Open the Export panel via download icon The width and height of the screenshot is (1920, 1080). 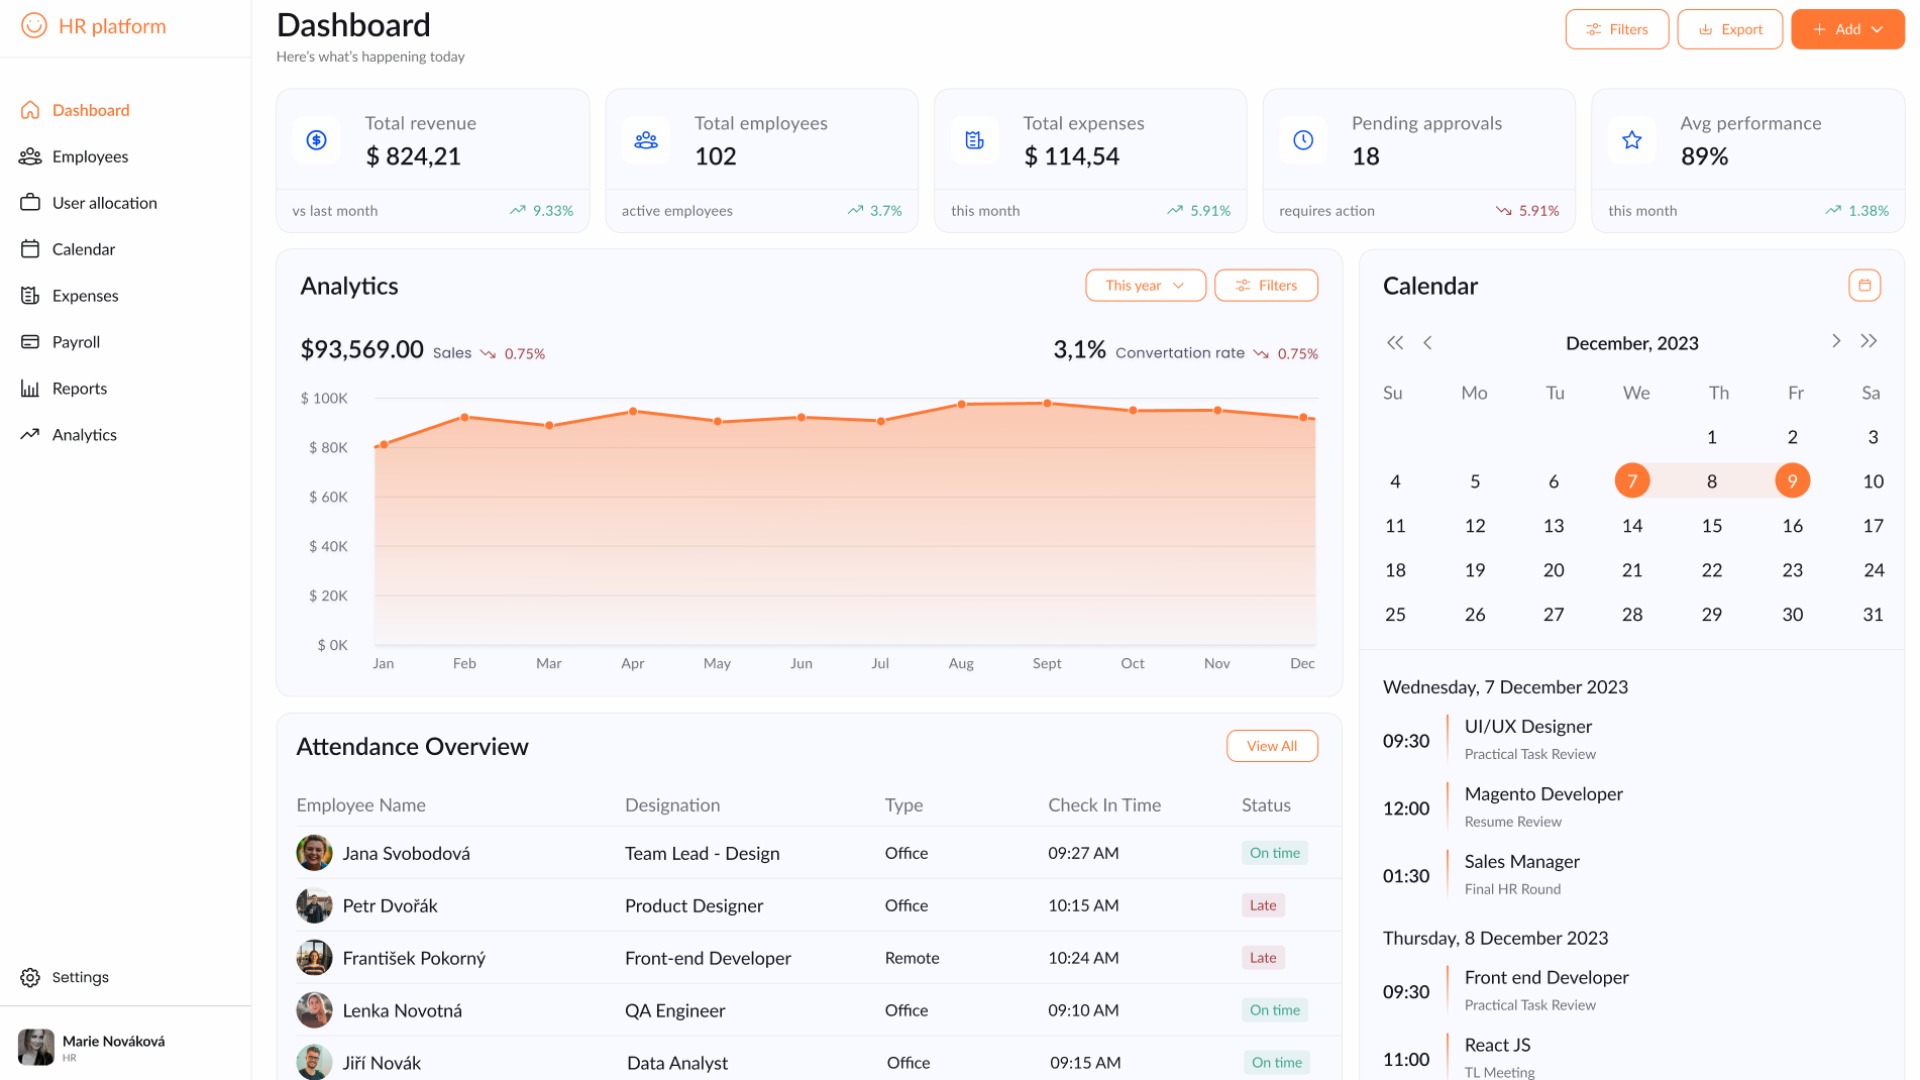1706,29
